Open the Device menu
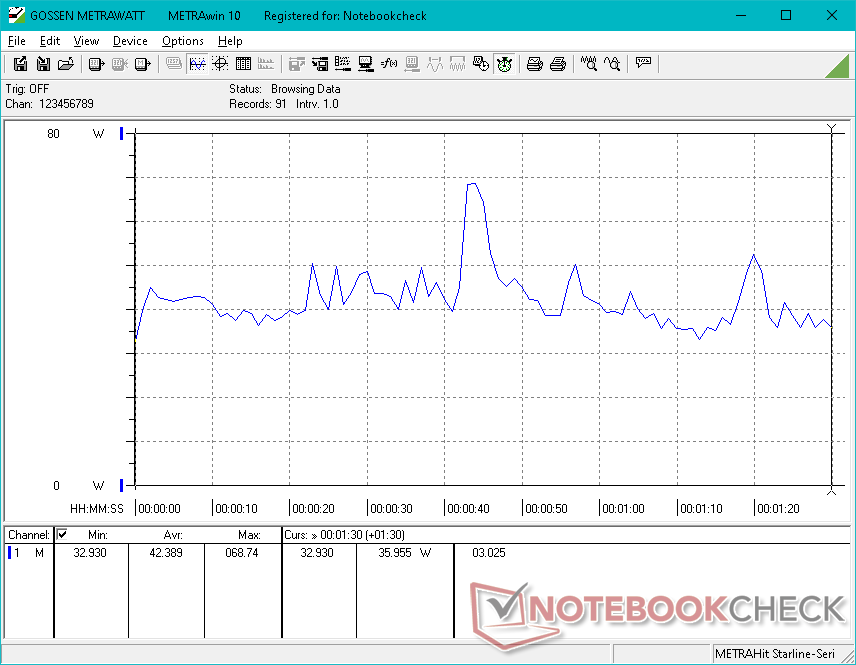The image size is (856, 665). pyautogui.click(x=130, y=41)
